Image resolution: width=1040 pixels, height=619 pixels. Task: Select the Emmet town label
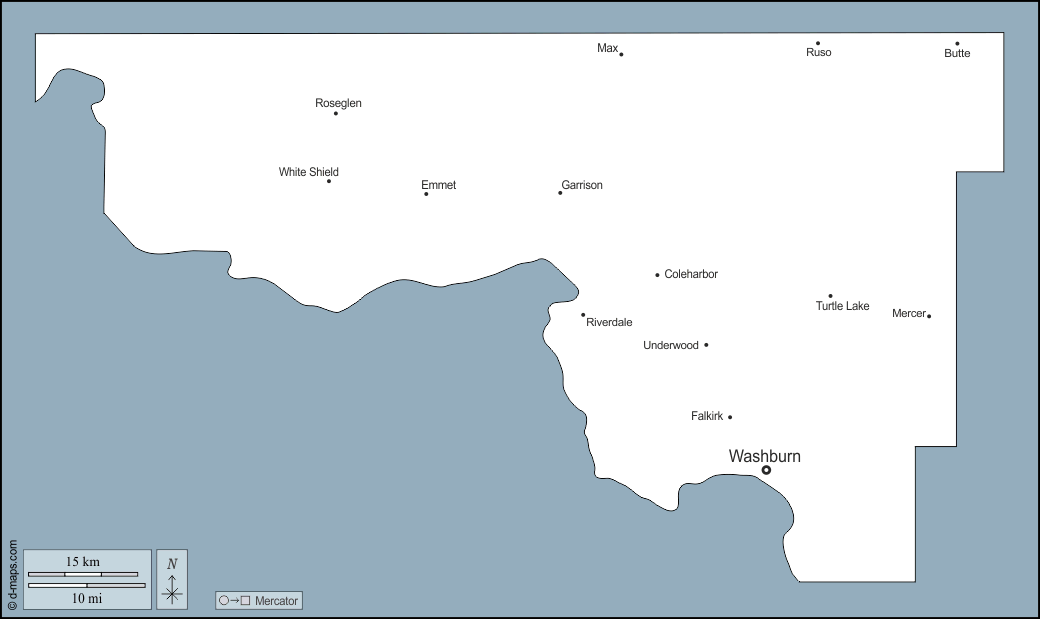(438, 185)
